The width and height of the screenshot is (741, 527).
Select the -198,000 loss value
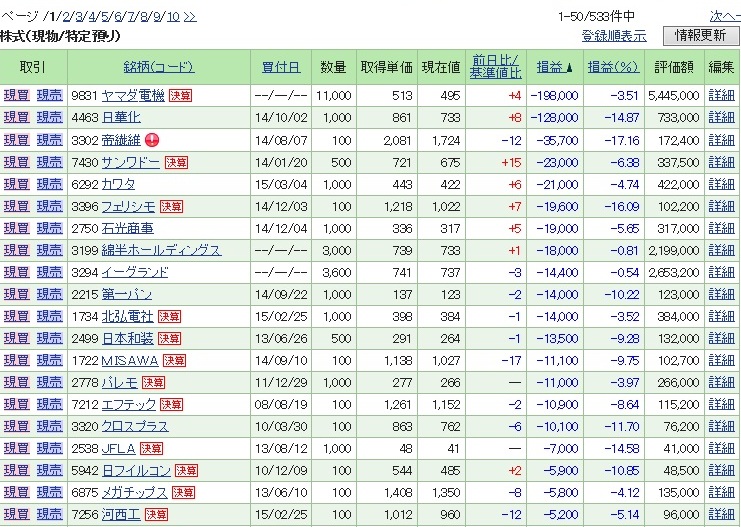(x=554, y=95)
